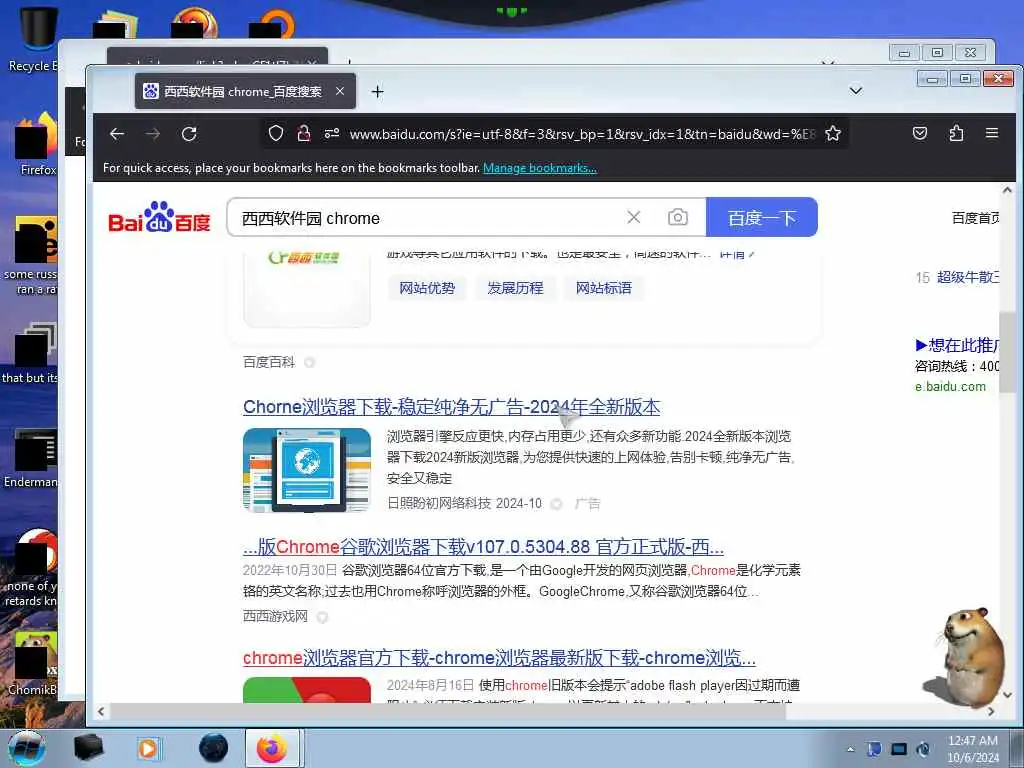1024x768 pixels.
Task: Select the Enderman desktop icon
Action: (30, 458)
